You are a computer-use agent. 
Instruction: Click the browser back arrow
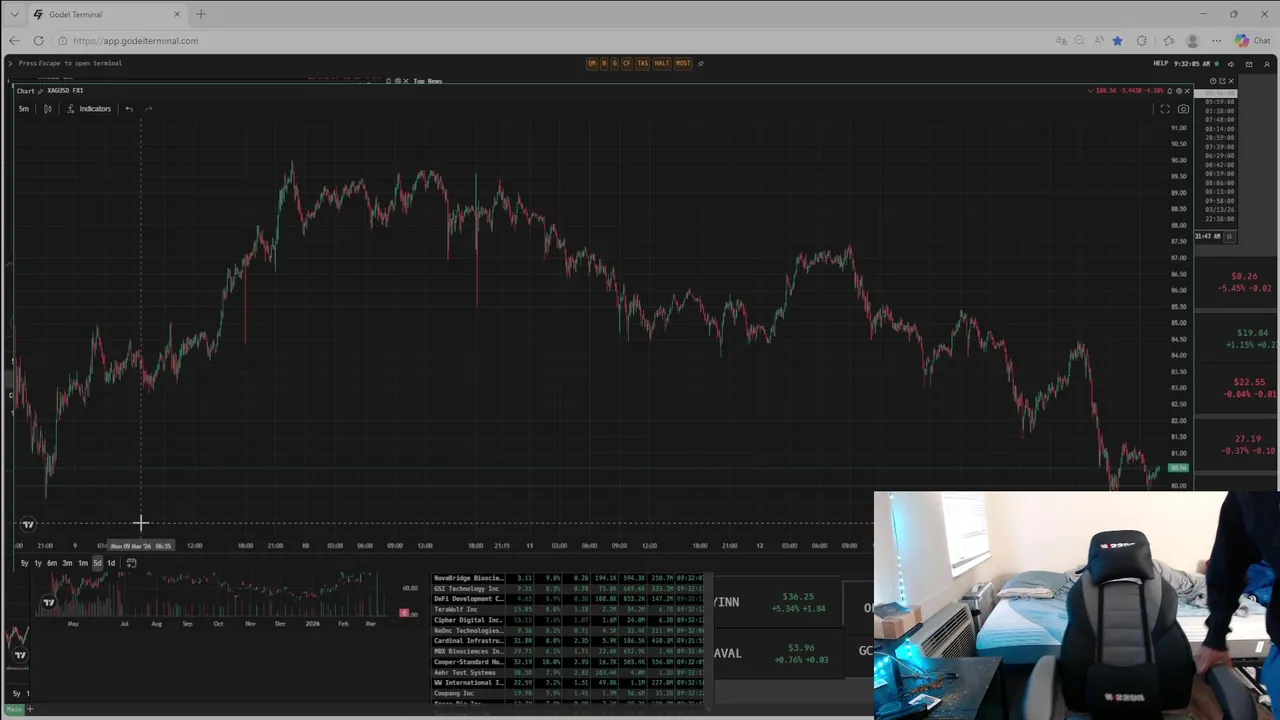click(x=14, y=41)
